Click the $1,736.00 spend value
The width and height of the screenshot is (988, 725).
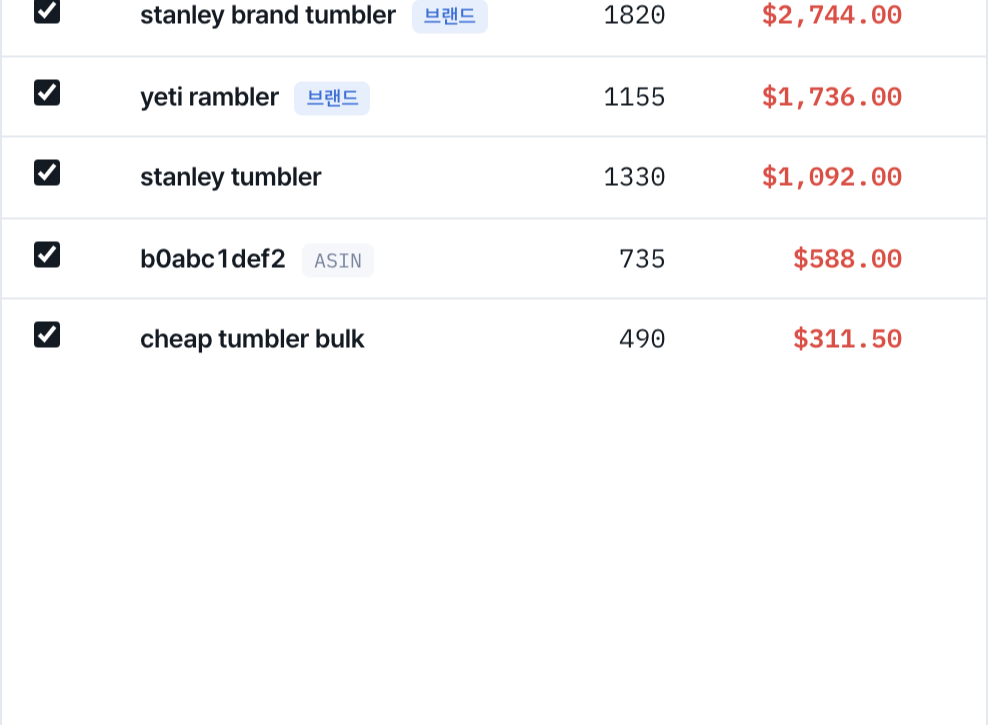point(832,97)
